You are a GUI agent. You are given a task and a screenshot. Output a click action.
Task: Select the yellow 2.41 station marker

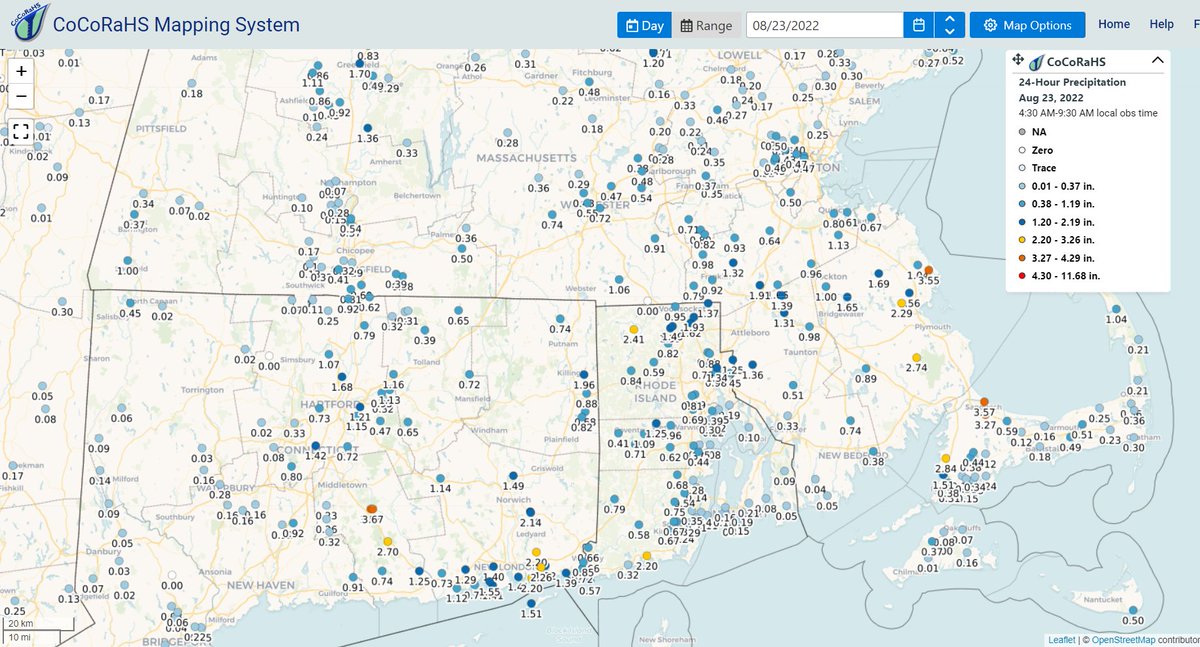click(633, 328)
